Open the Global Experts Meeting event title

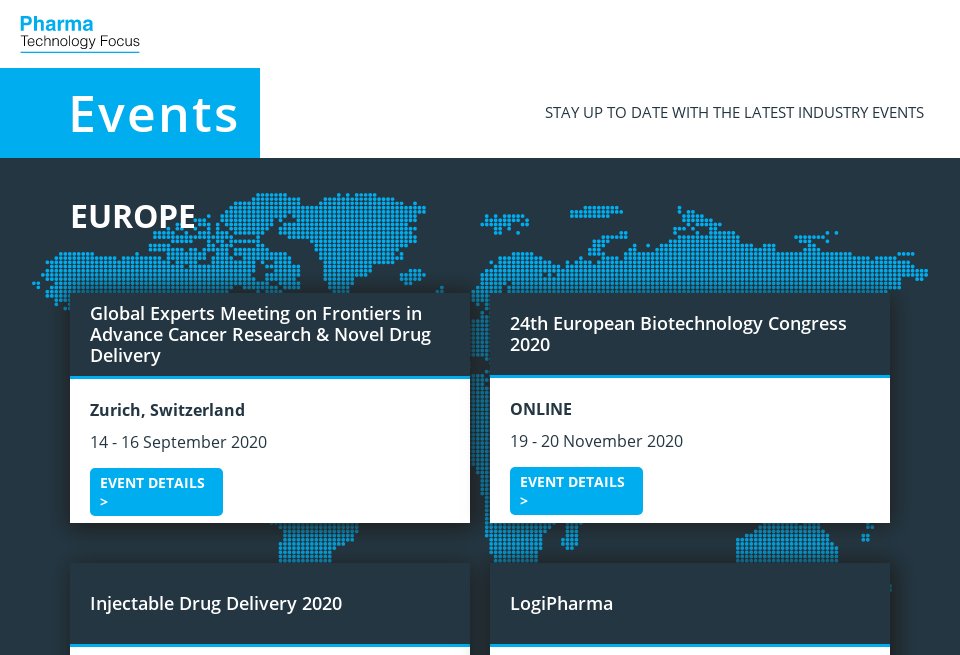260,335
